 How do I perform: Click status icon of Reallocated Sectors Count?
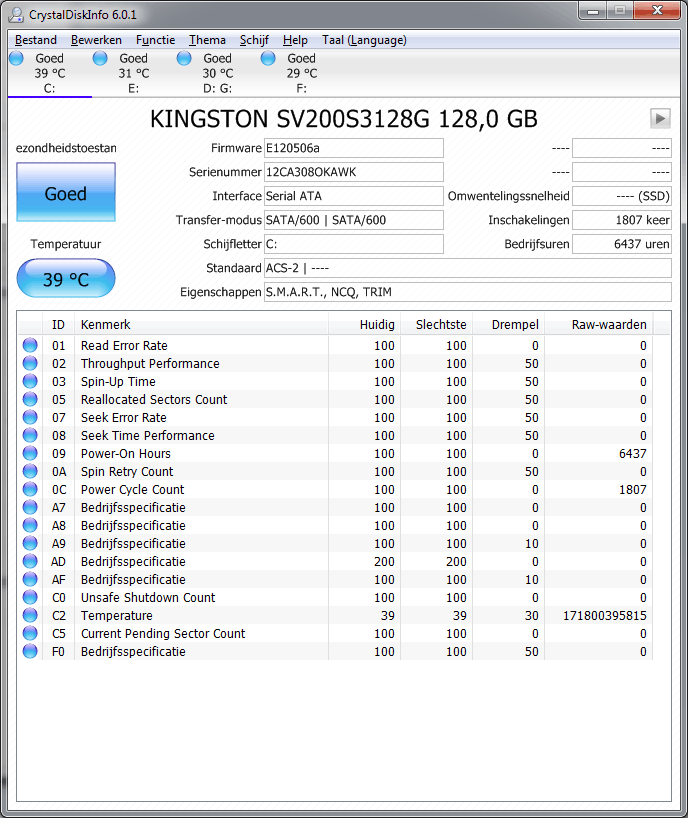click(30, 399)
